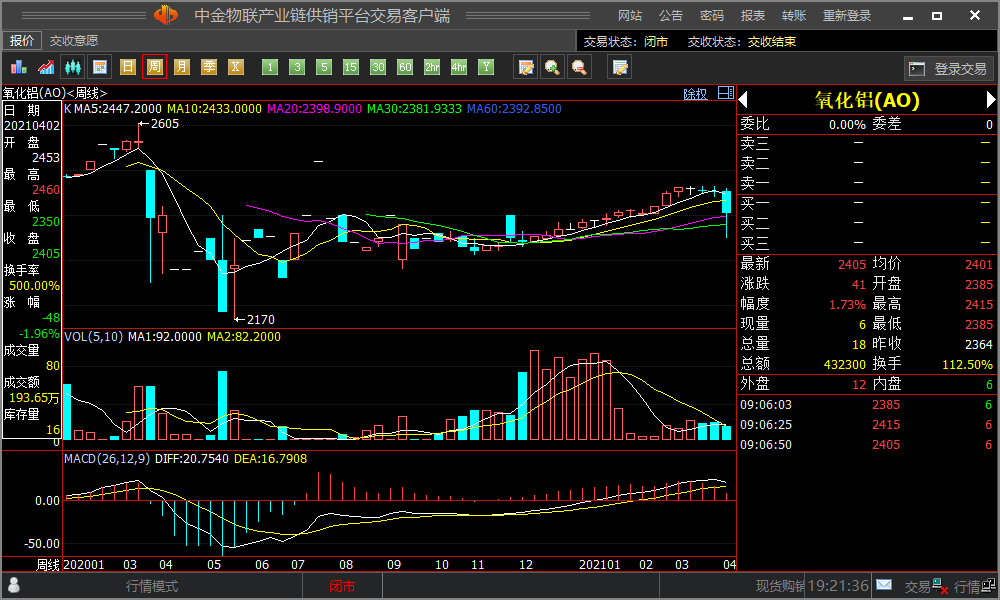Viewport: 1000px width, 600px height.
Task: Select the monthly (月) K-line period
Action: click(x=182, y=67)
